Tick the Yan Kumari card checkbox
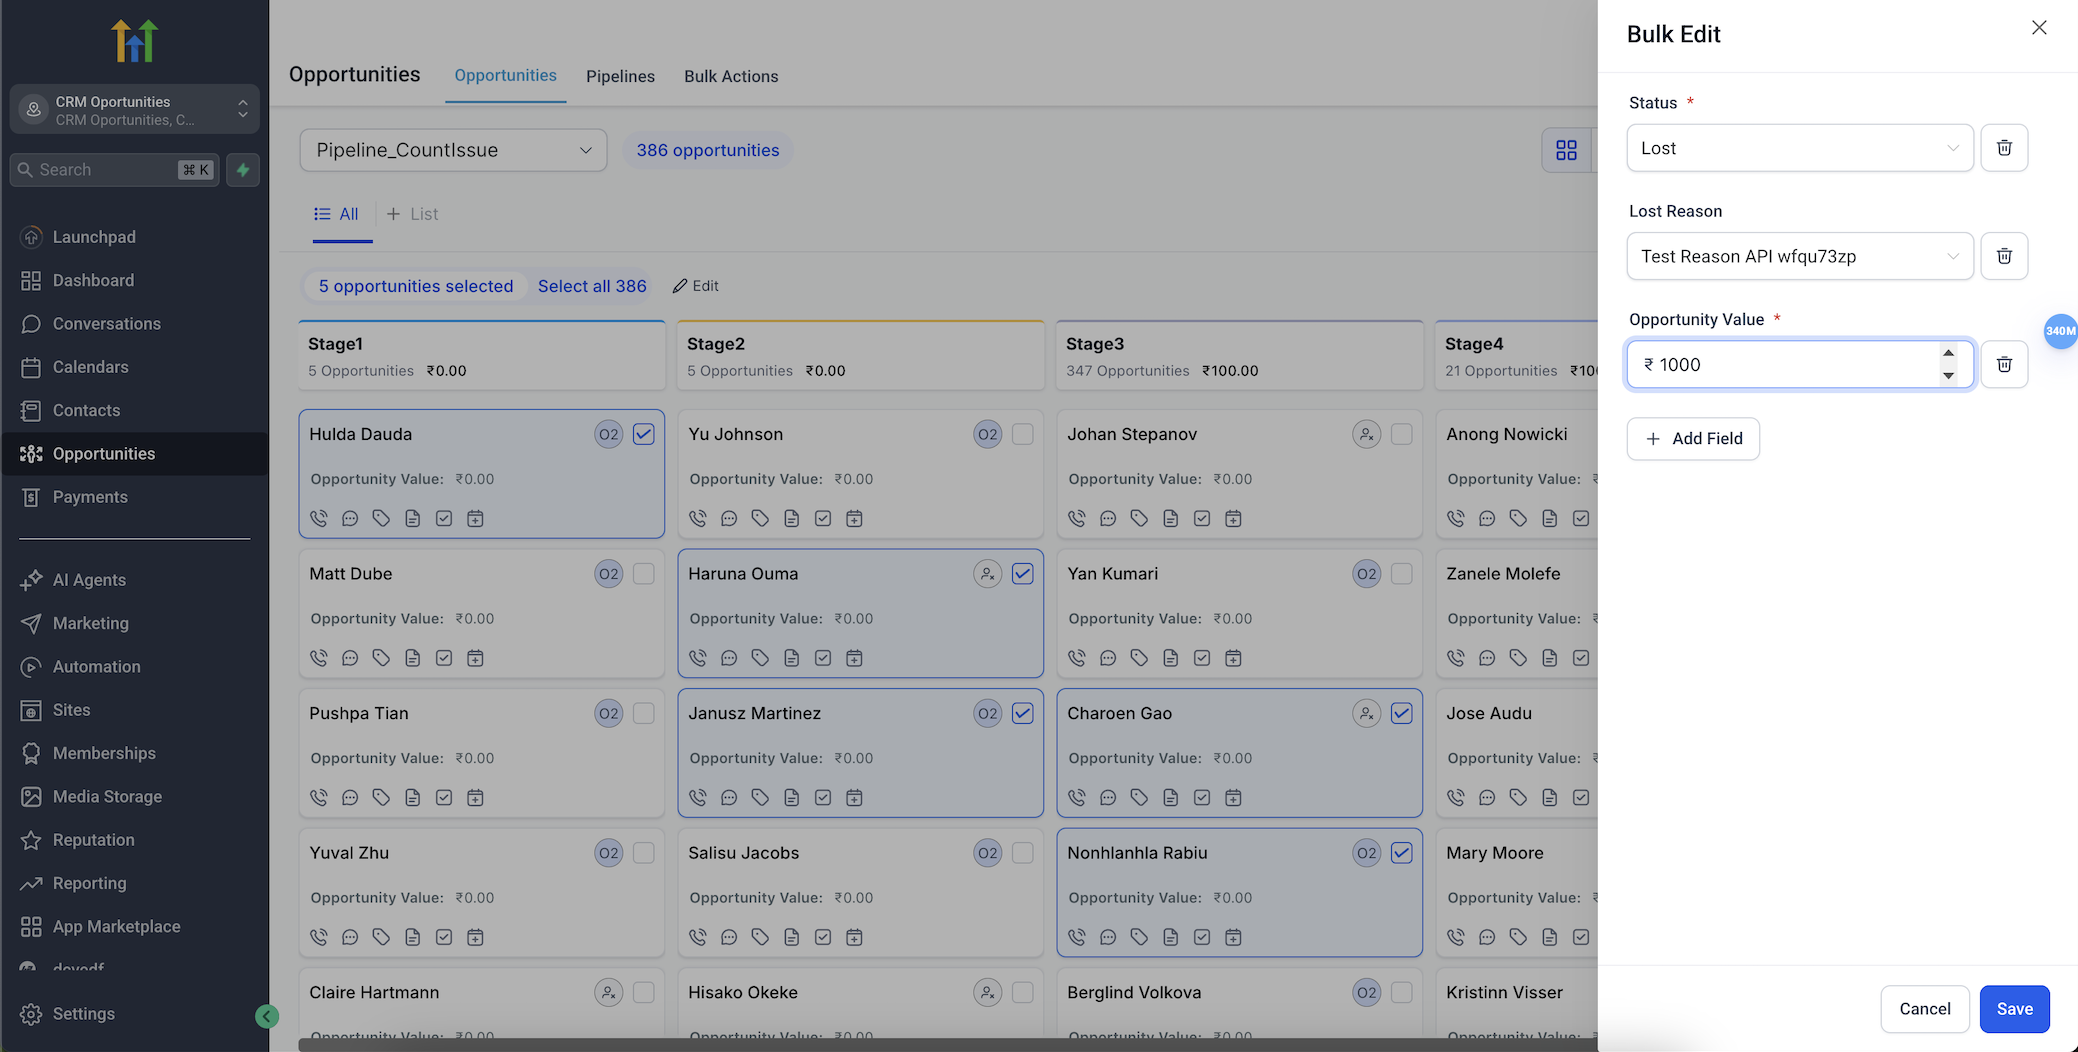The height and width of the screenshot is (1052, 2078). [x=1401, y=574]
